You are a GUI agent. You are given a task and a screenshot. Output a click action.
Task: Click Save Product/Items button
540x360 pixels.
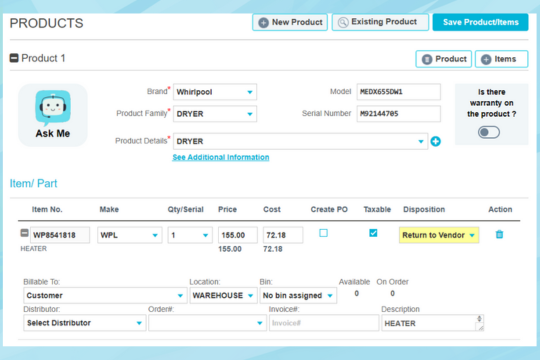pos(480,22)
